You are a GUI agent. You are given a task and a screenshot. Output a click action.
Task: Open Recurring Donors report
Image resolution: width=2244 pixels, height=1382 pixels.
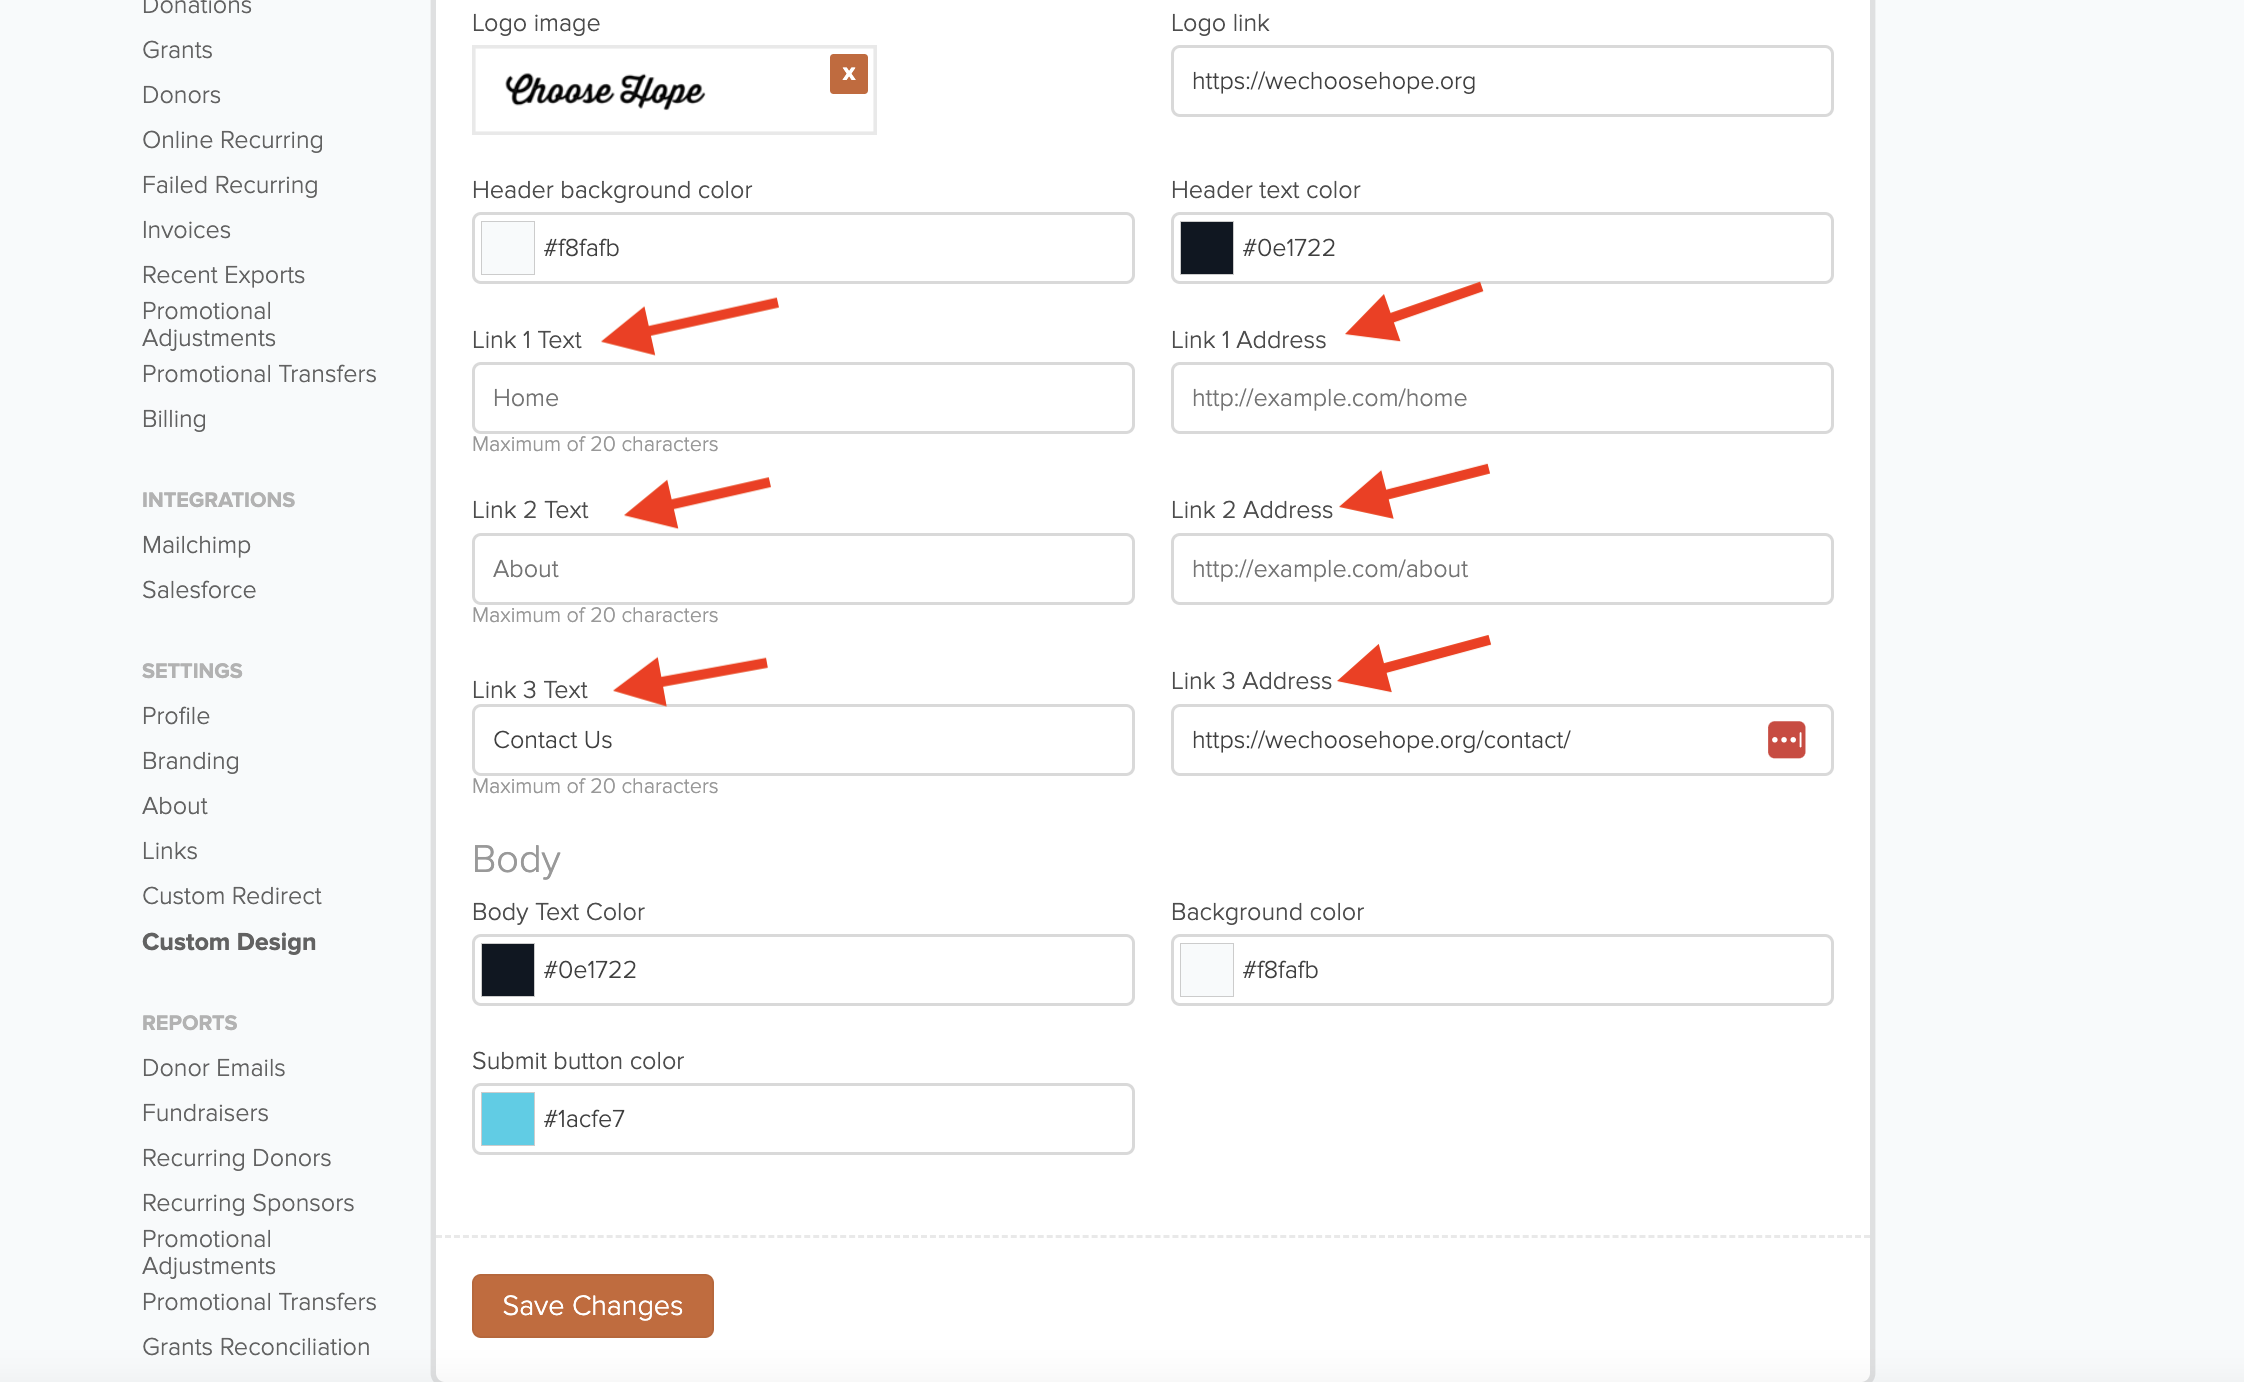[236, 1158]
